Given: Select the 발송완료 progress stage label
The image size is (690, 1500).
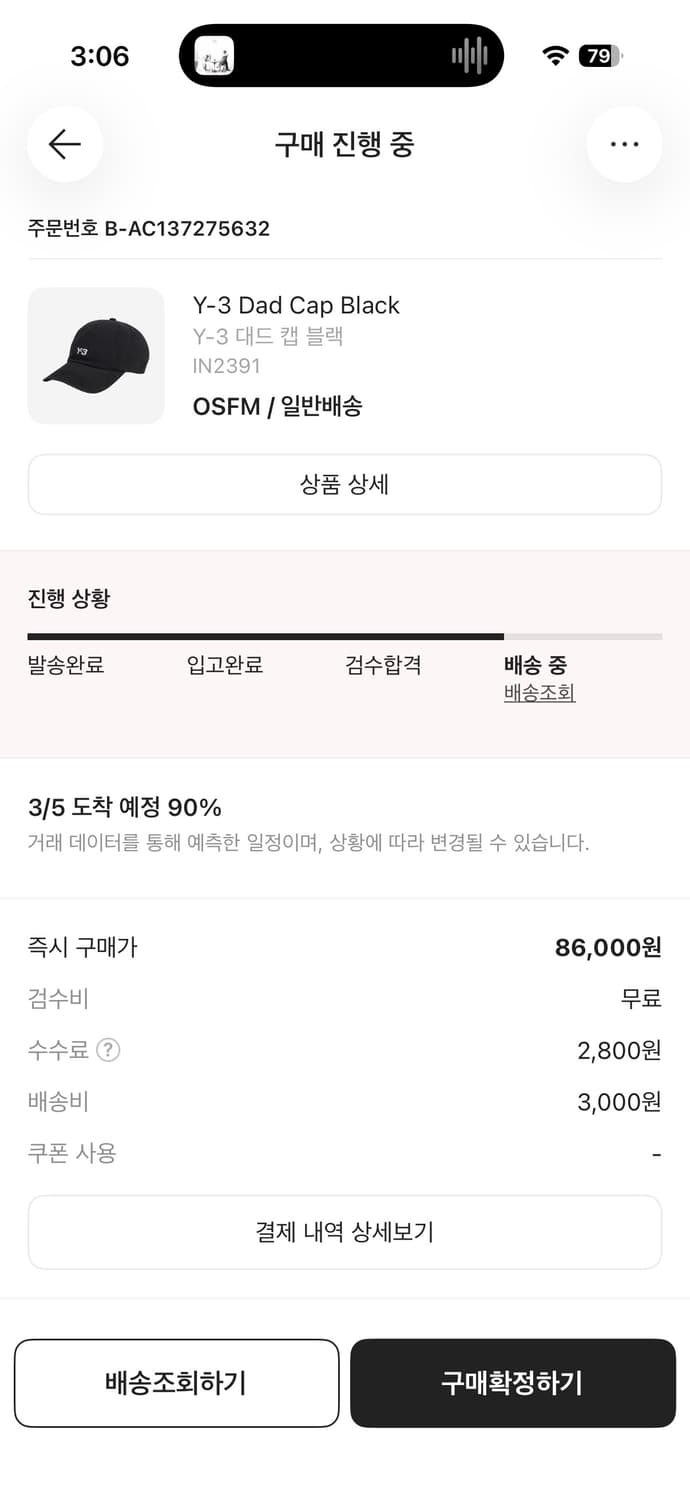Looking at the screenshot, I should 67,665.
